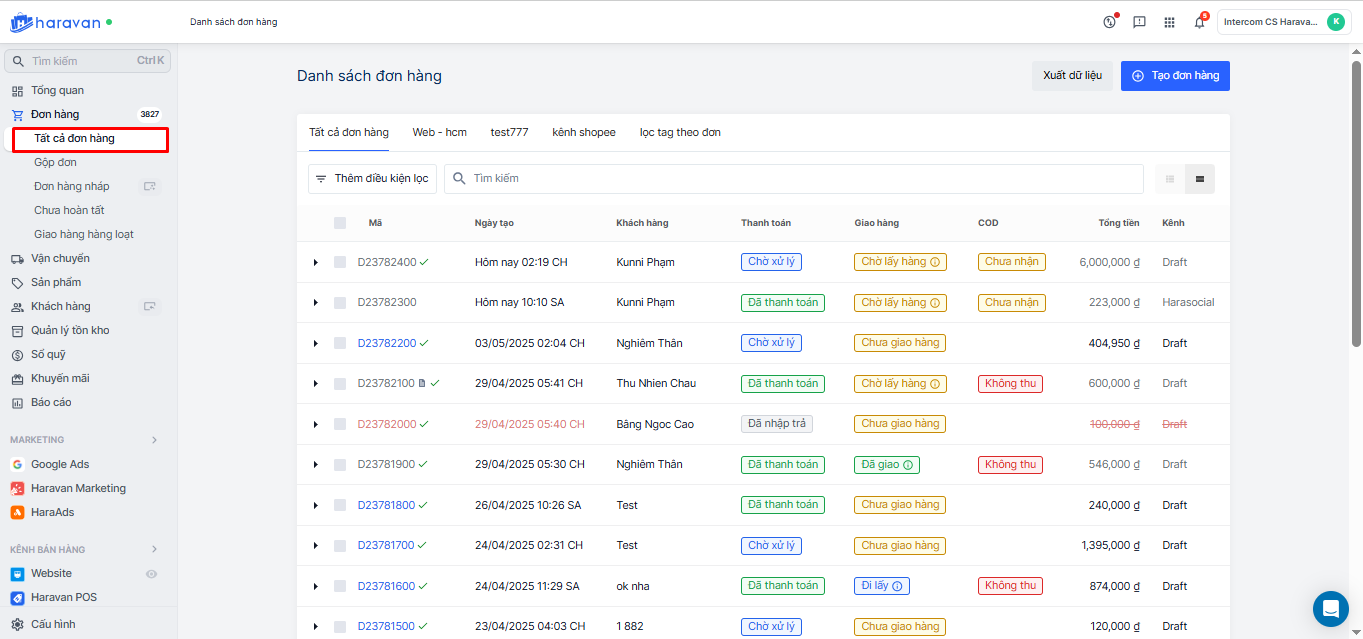Check the box for order D23782400

click(340, 262)
